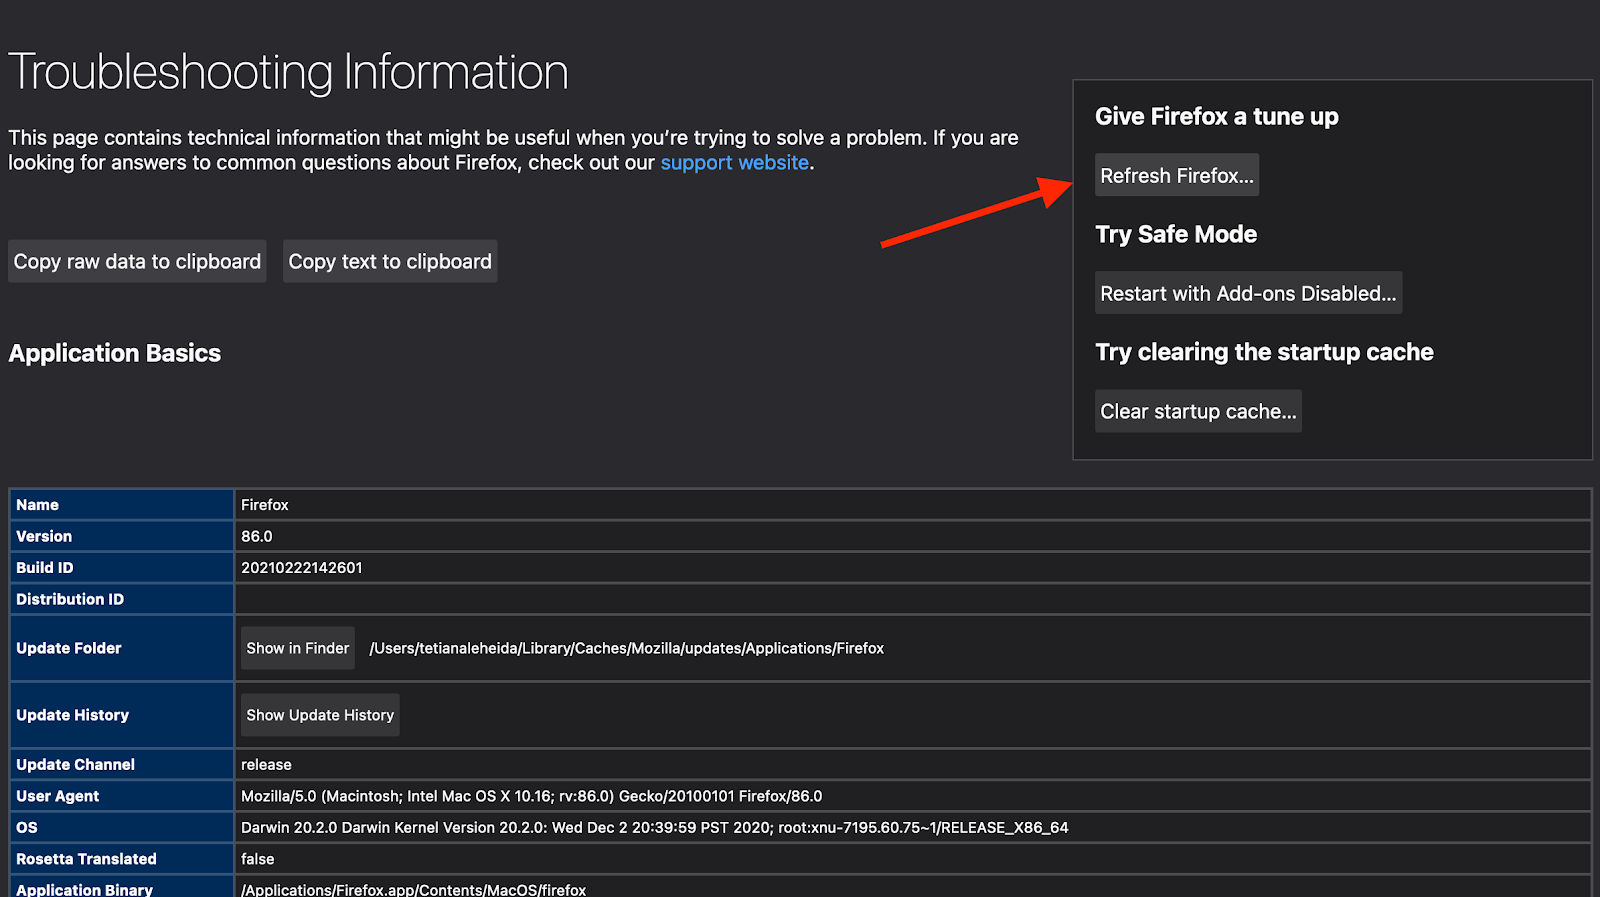Select the /Applications/Firefox.app binary path

click(414, 889)
